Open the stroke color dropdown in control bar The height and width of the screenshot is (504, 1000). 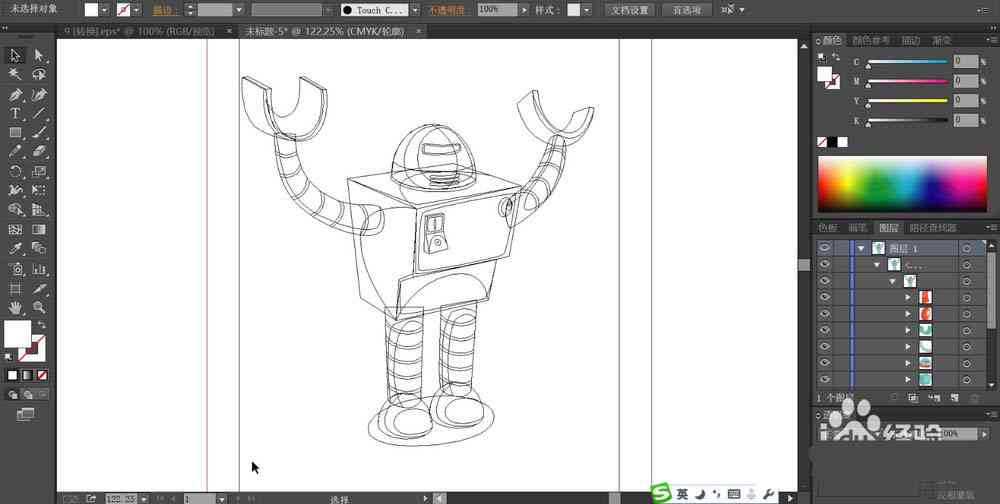(136, 10)
